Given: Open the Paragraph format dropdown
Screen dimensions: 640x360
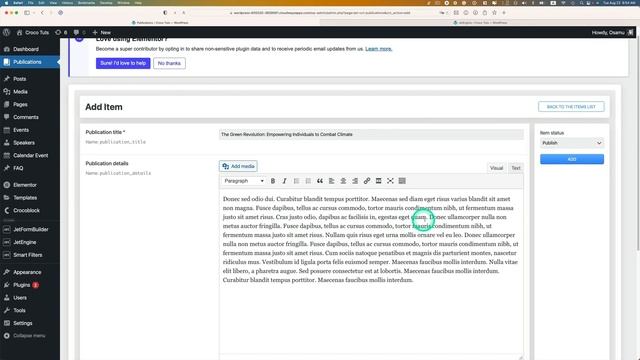Looking at the screenshot, I should (244, 181).
